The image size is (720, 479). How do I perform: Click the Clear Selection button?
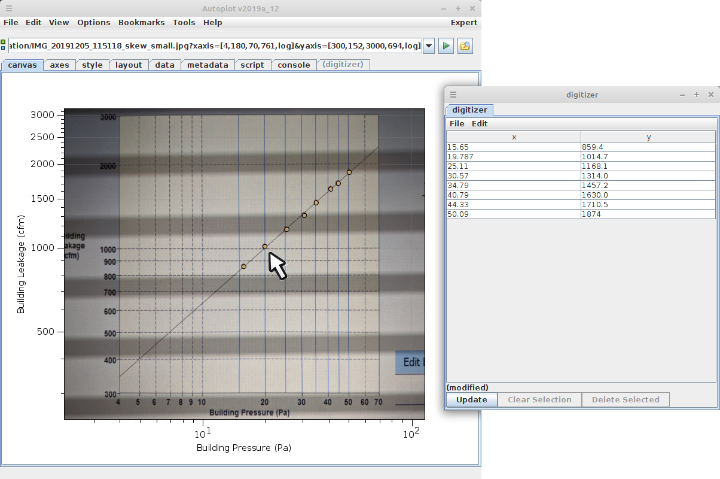(539, 400)
